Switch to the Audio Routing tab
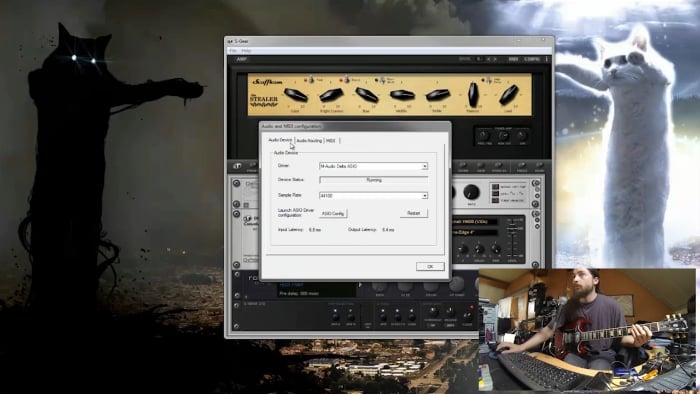This screenshot has width=700, height=394. [309, 141]
